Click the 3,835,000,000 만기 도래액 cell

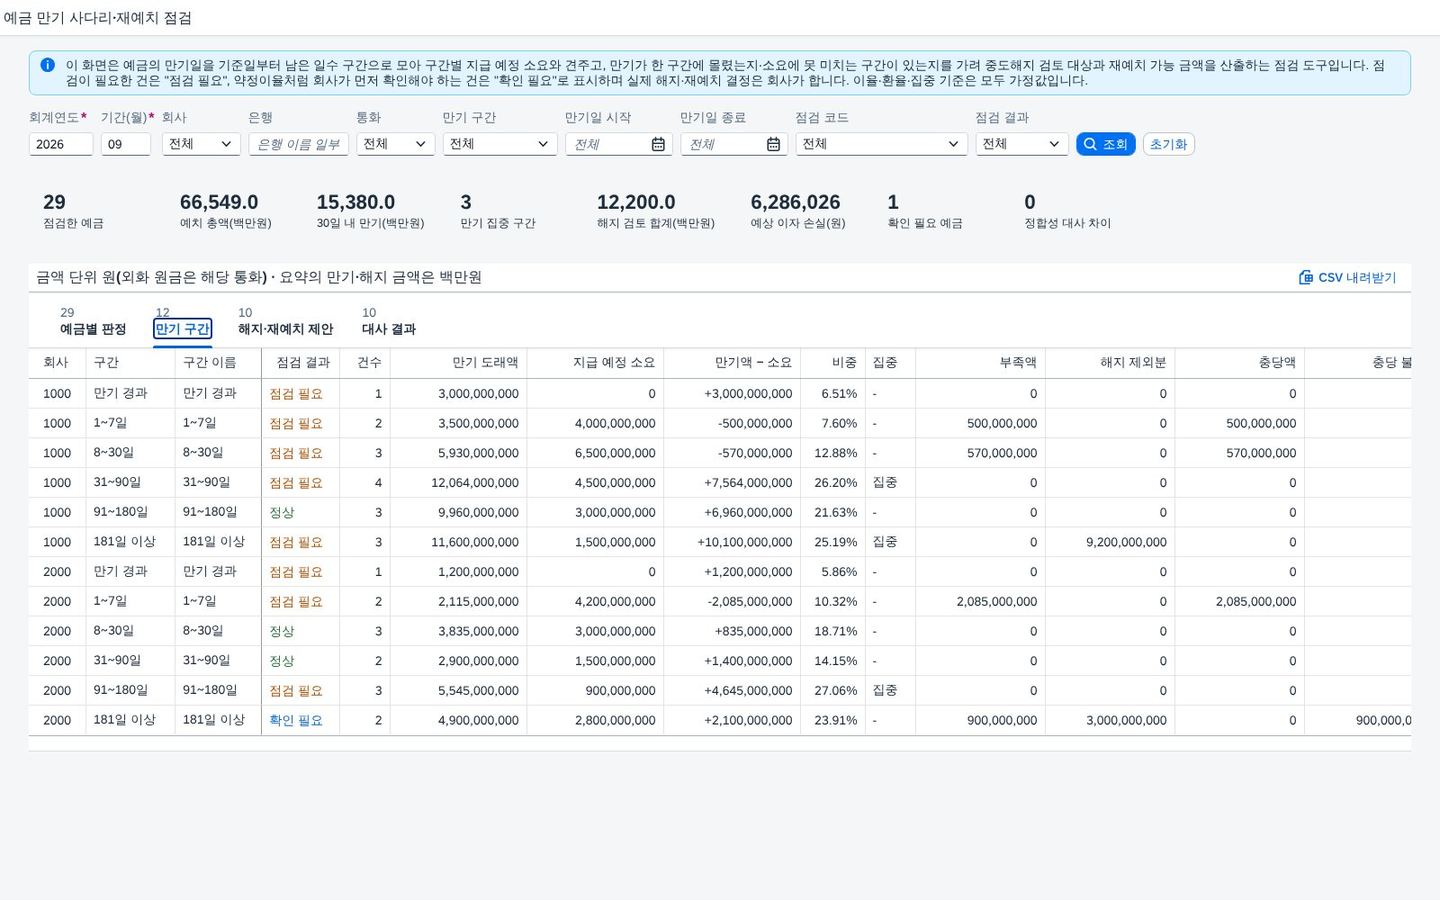point(478,631)
